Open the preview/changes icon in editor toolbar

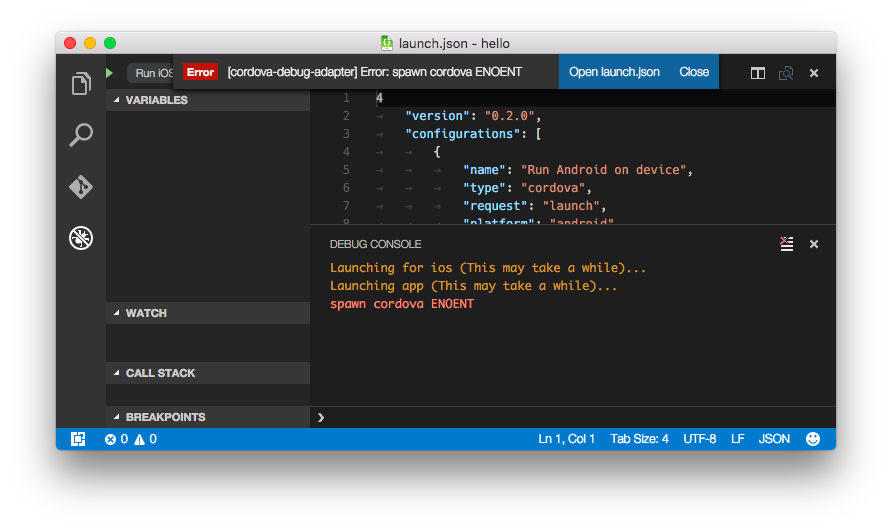click(x=786, y=73)
